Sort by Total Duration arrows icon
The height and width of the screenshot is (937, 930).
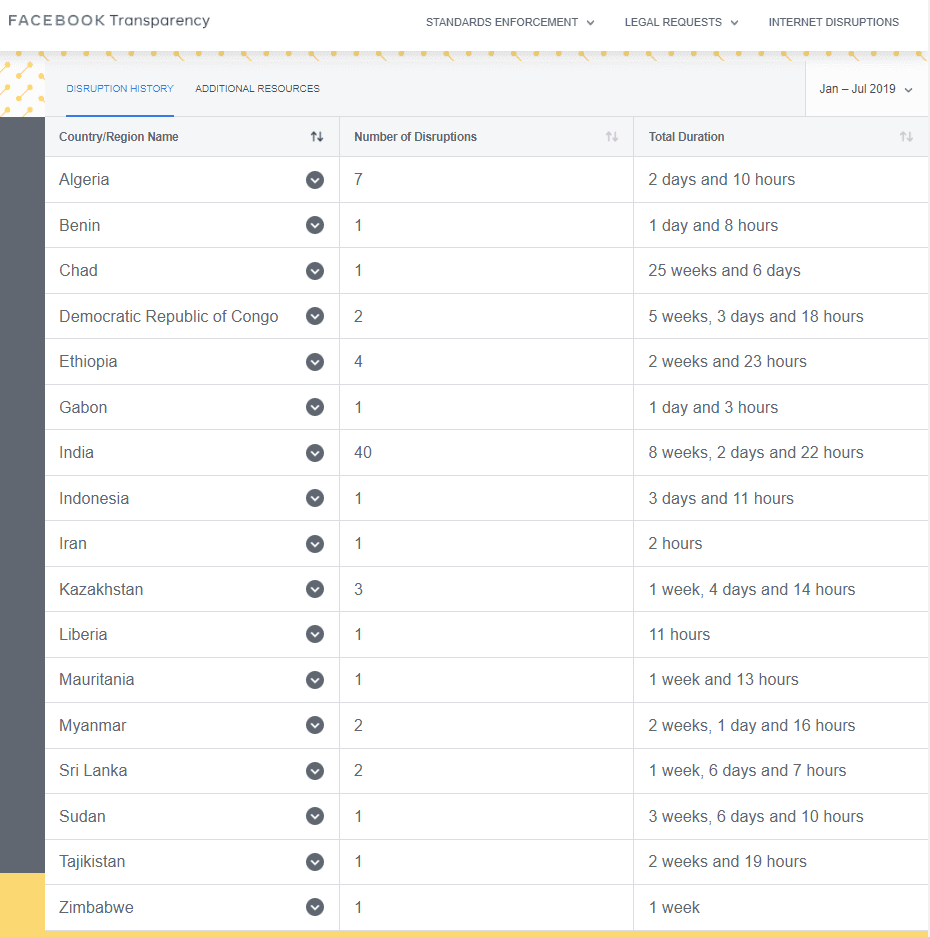tap(906, 137)
